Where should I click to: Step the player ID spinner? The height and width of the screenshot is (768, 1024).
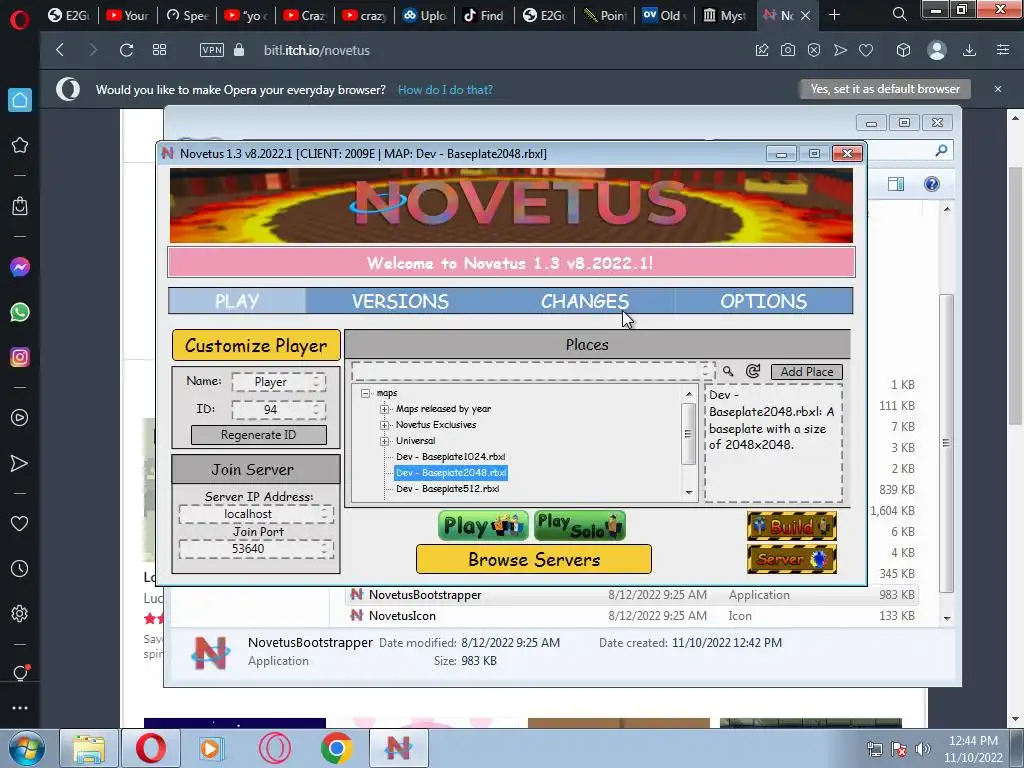click(317, 409)
